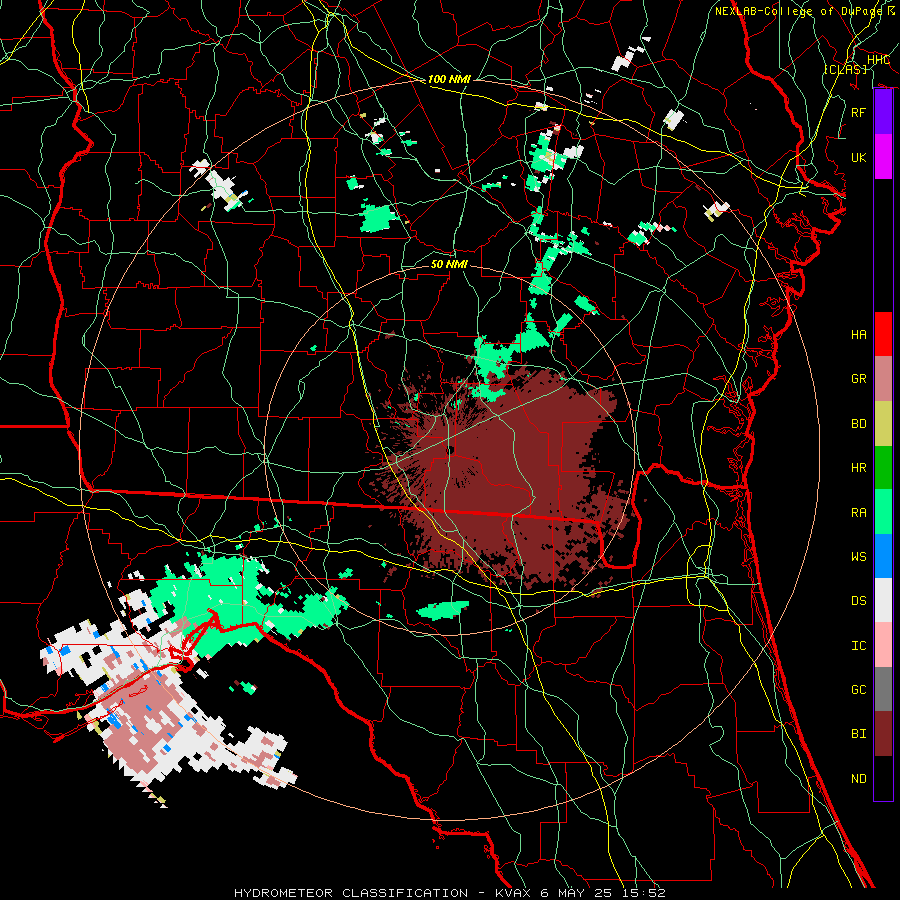
Task: Click the ND black legend swatch
Action: (883, 778)
